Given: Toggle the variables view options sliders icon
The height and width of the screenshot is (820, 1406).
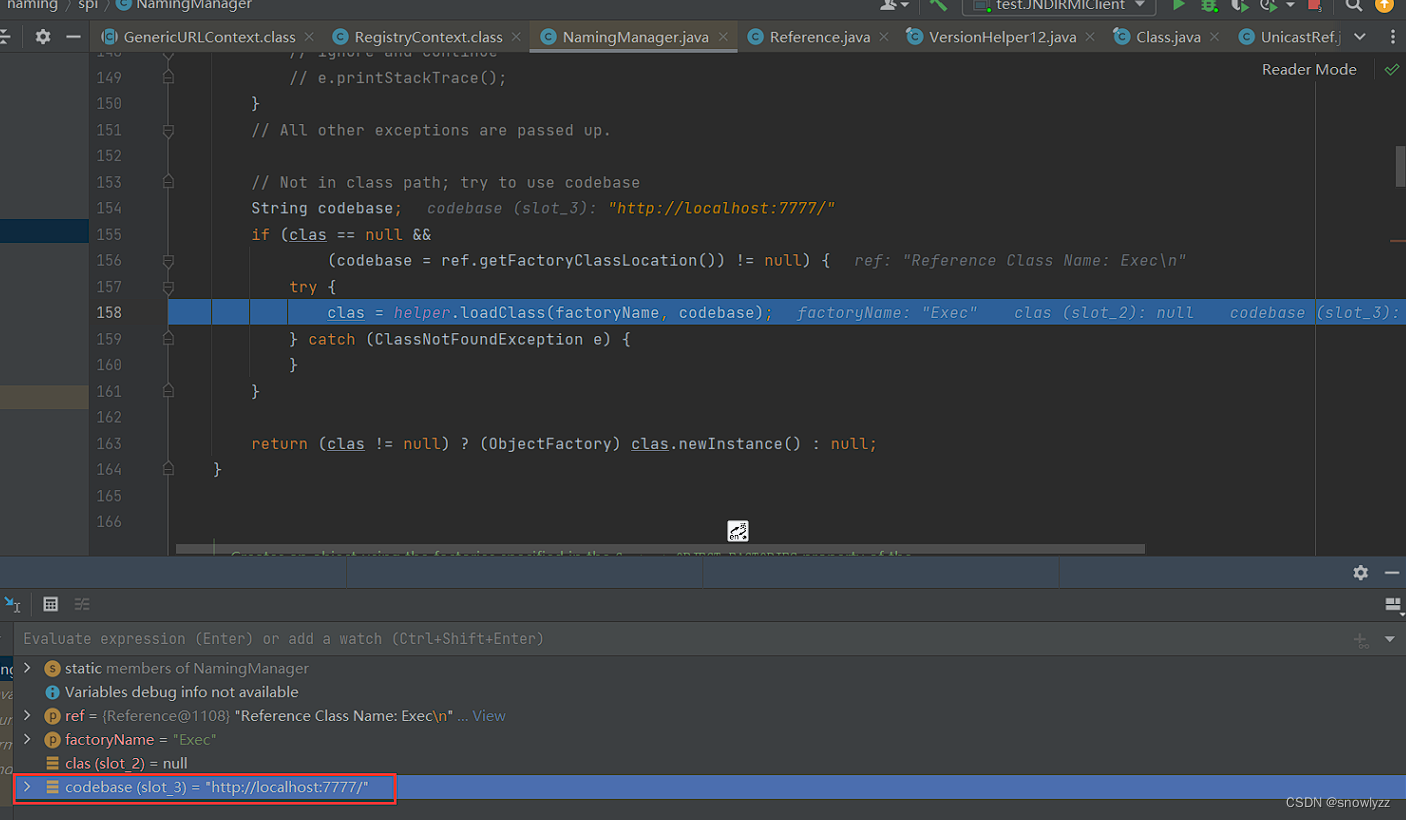Looking at the screenshot, I should click(81, 604).
